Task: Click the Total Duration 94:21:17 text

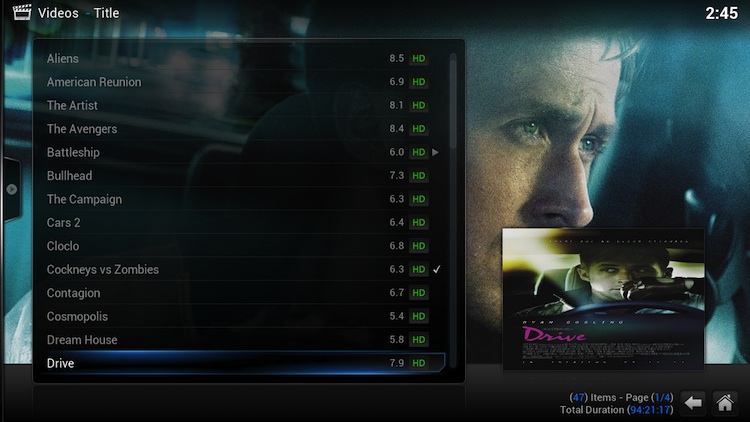Action: [x=617, y=410]
